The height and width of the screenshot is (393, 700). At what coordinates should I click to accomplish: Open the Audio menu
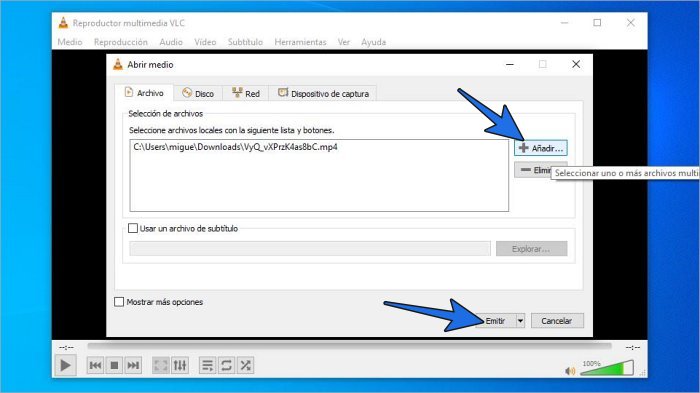(171, 42)
